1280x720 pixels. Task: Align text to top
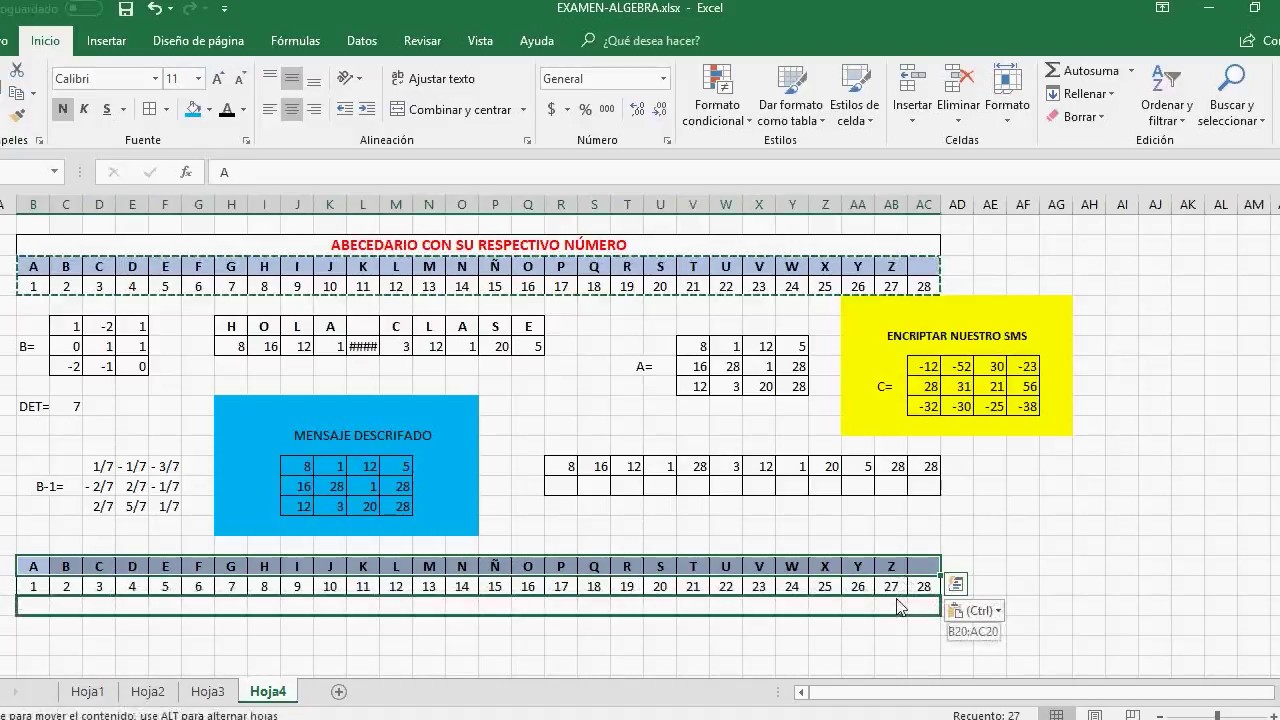click(270, 78)
